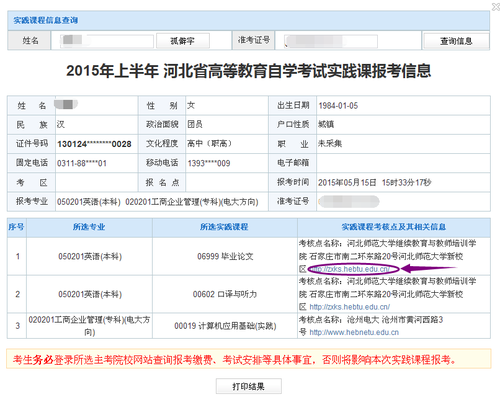Click the 报考时间 field label
The height and width of the screenshot is (398, 500).
(293, 182)
